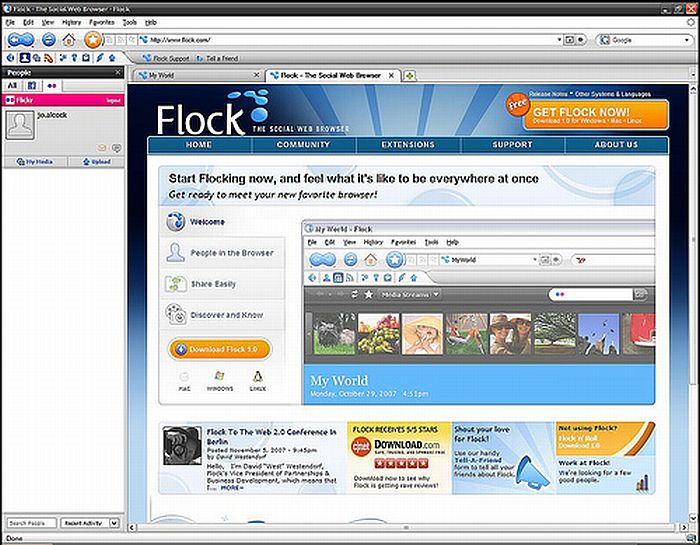Select the All tab in People sidebar
Image resolution: width=700 pixels, height=545 pixels.
12,85
